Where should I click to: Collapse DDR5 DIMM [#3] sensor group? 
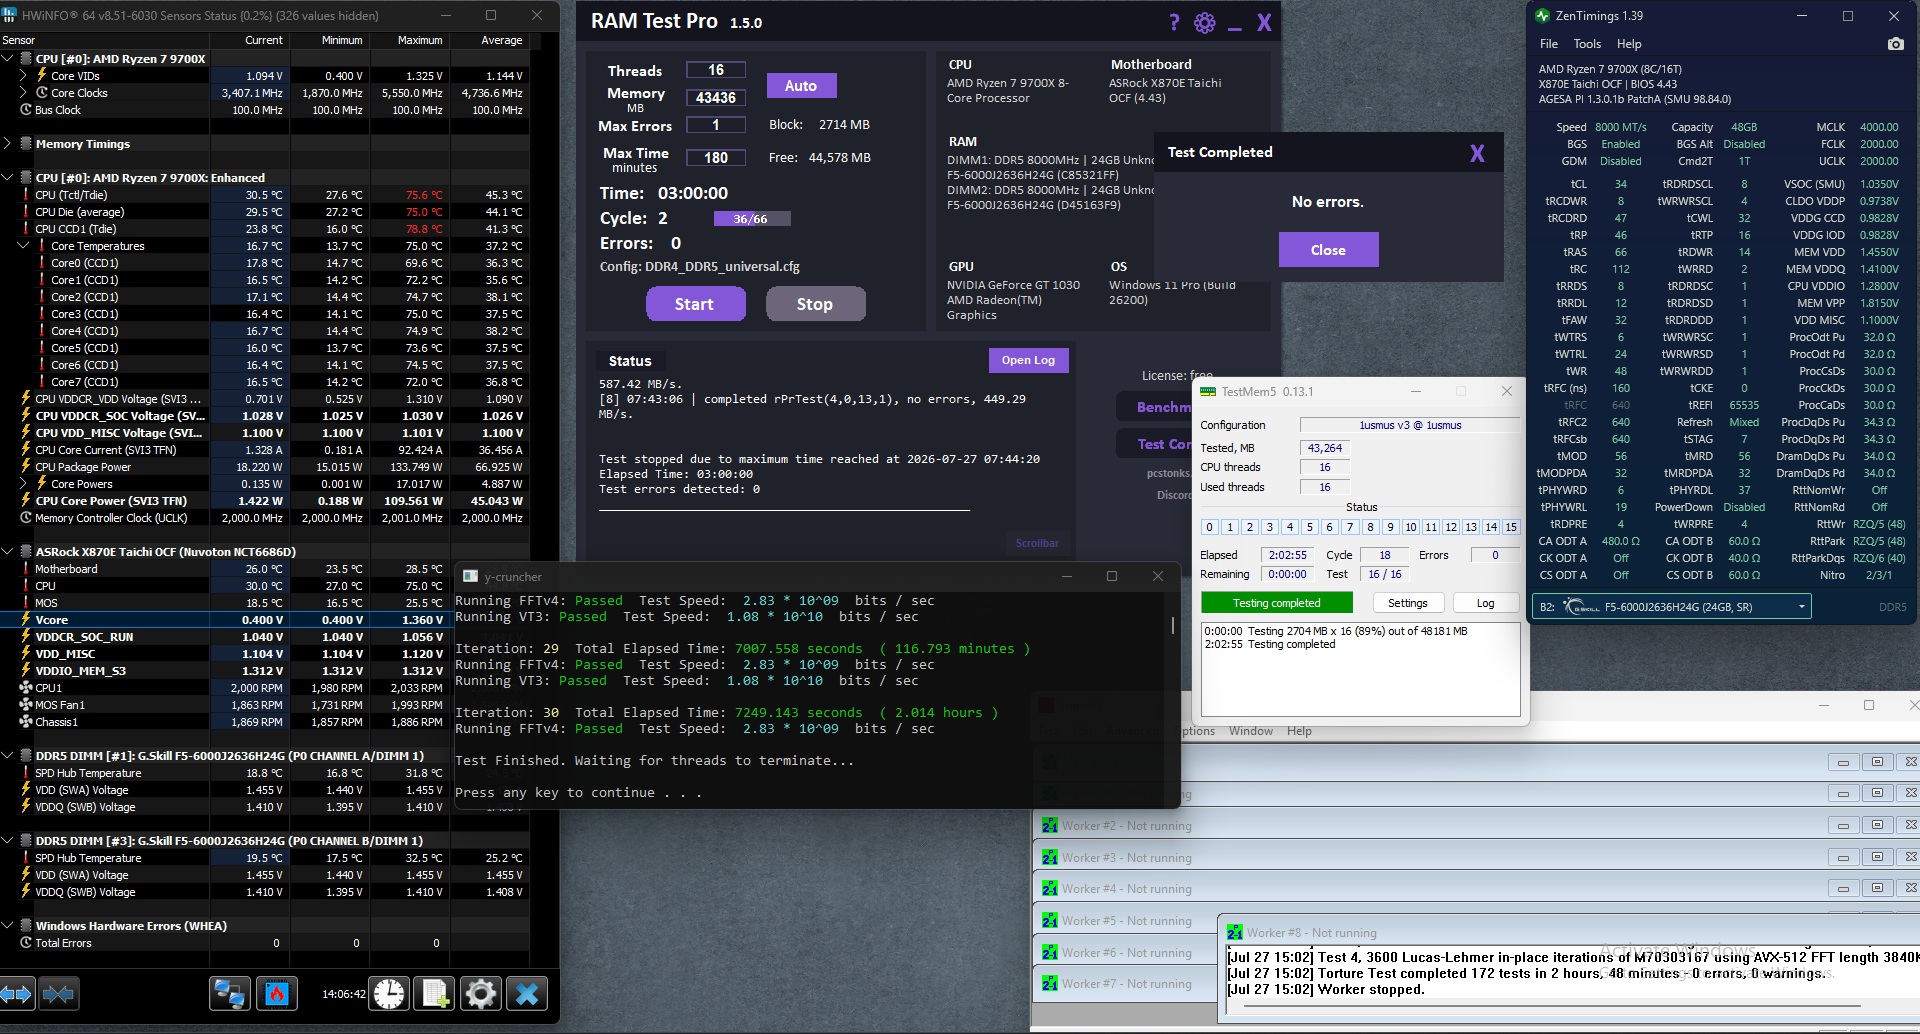(8, 841)
